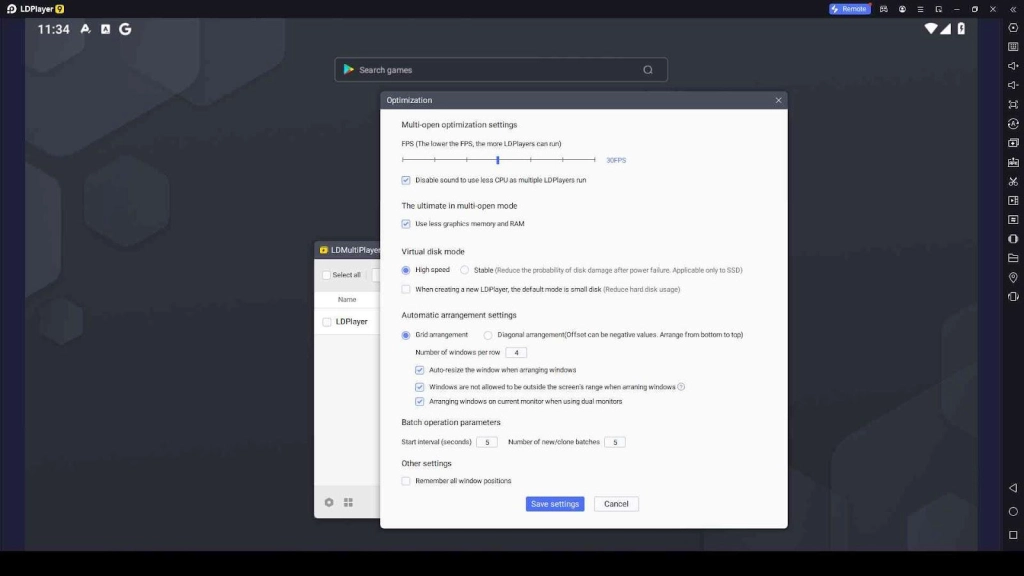The image size is (1024, 576).
Task: Click the rotate screen icon
Action: [1013, 296]
